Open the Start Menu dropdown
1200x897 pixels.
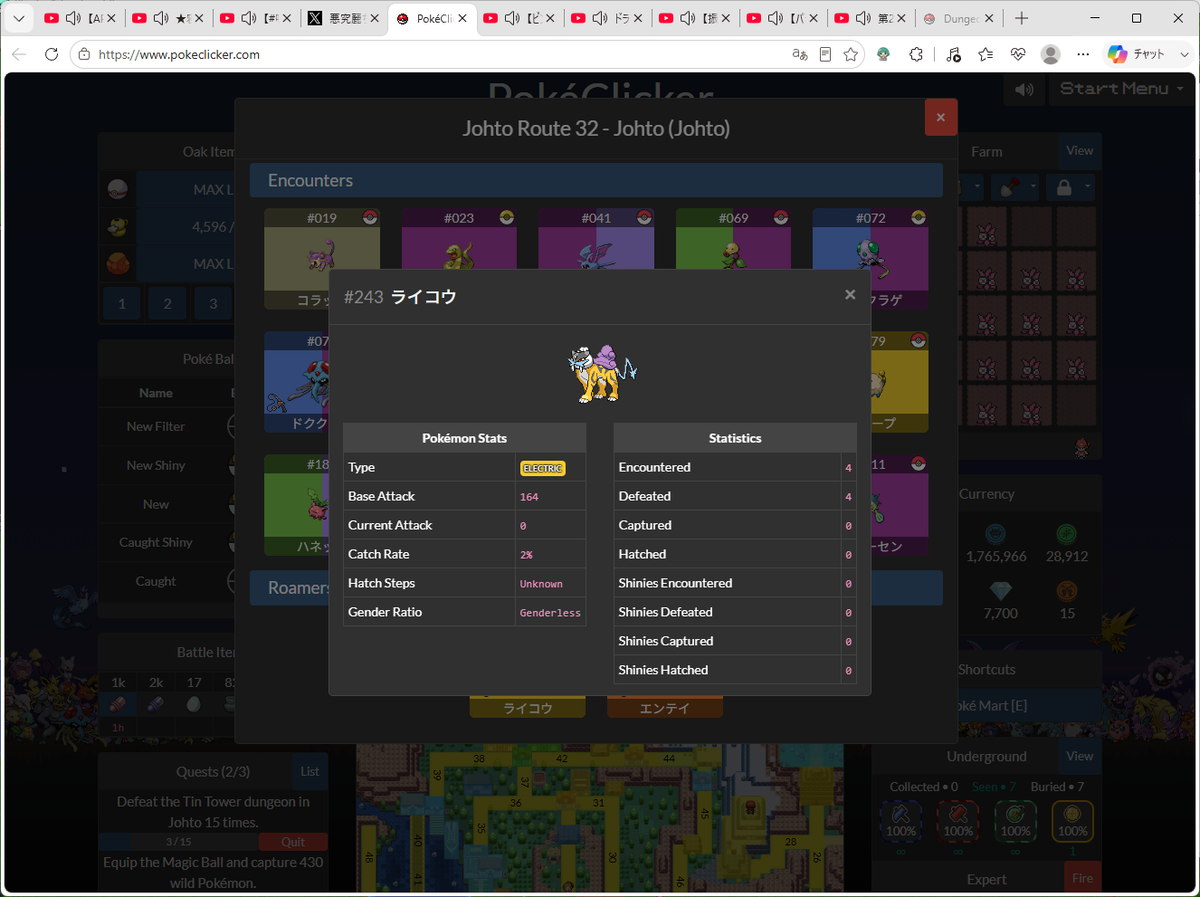pyautogui.click(x=1122, y=89)
